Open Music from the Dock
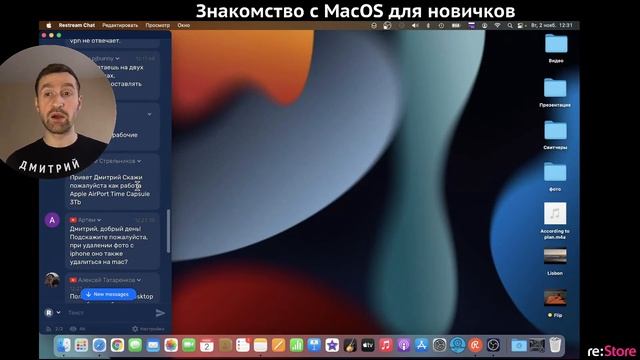This screenshot has height=360, width=640. pyautogui.click(x=386, y=345)
